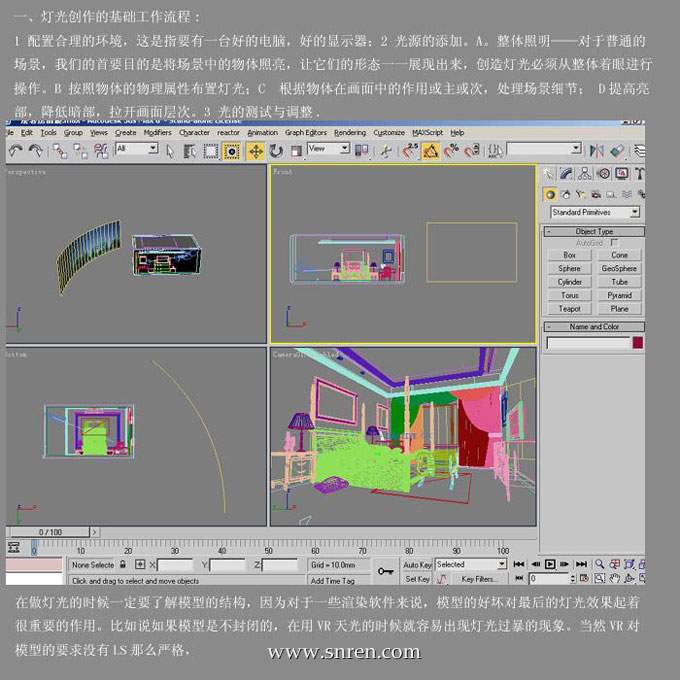Toggle the 2.5D Snaps button

click(410, 151)
